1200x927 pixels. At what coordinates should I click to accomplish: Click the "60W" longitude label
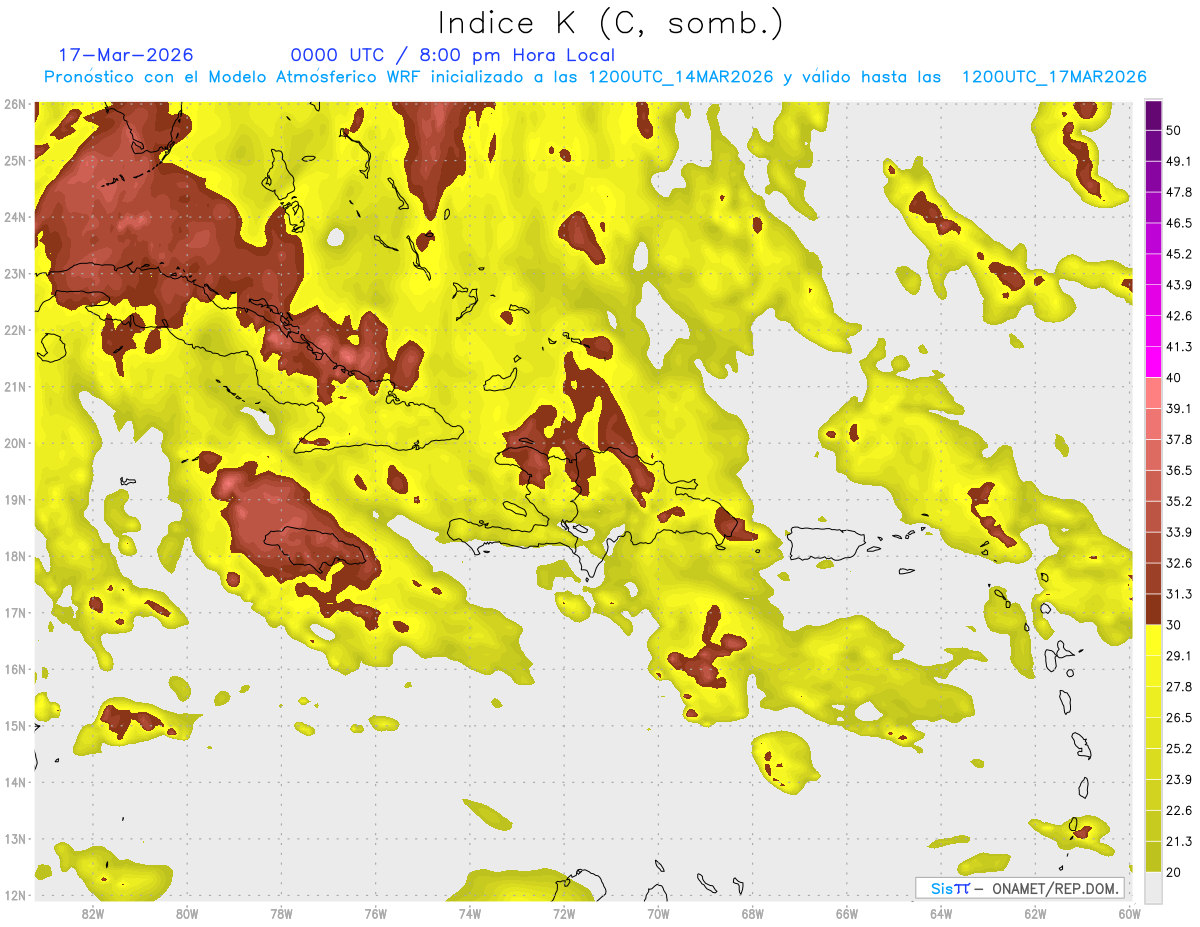pos(1129,914)
